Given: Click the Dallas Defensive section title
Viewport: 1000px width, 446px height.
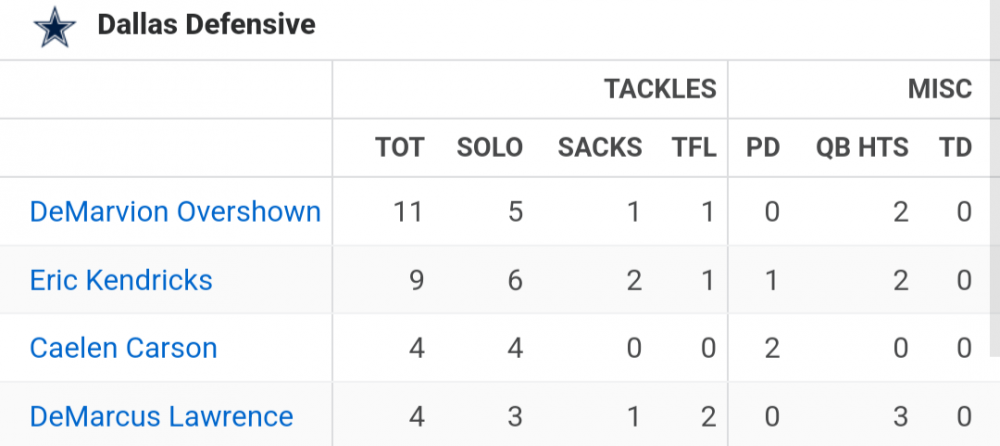Looking at the screenshot, I should (x=206, y=25).
